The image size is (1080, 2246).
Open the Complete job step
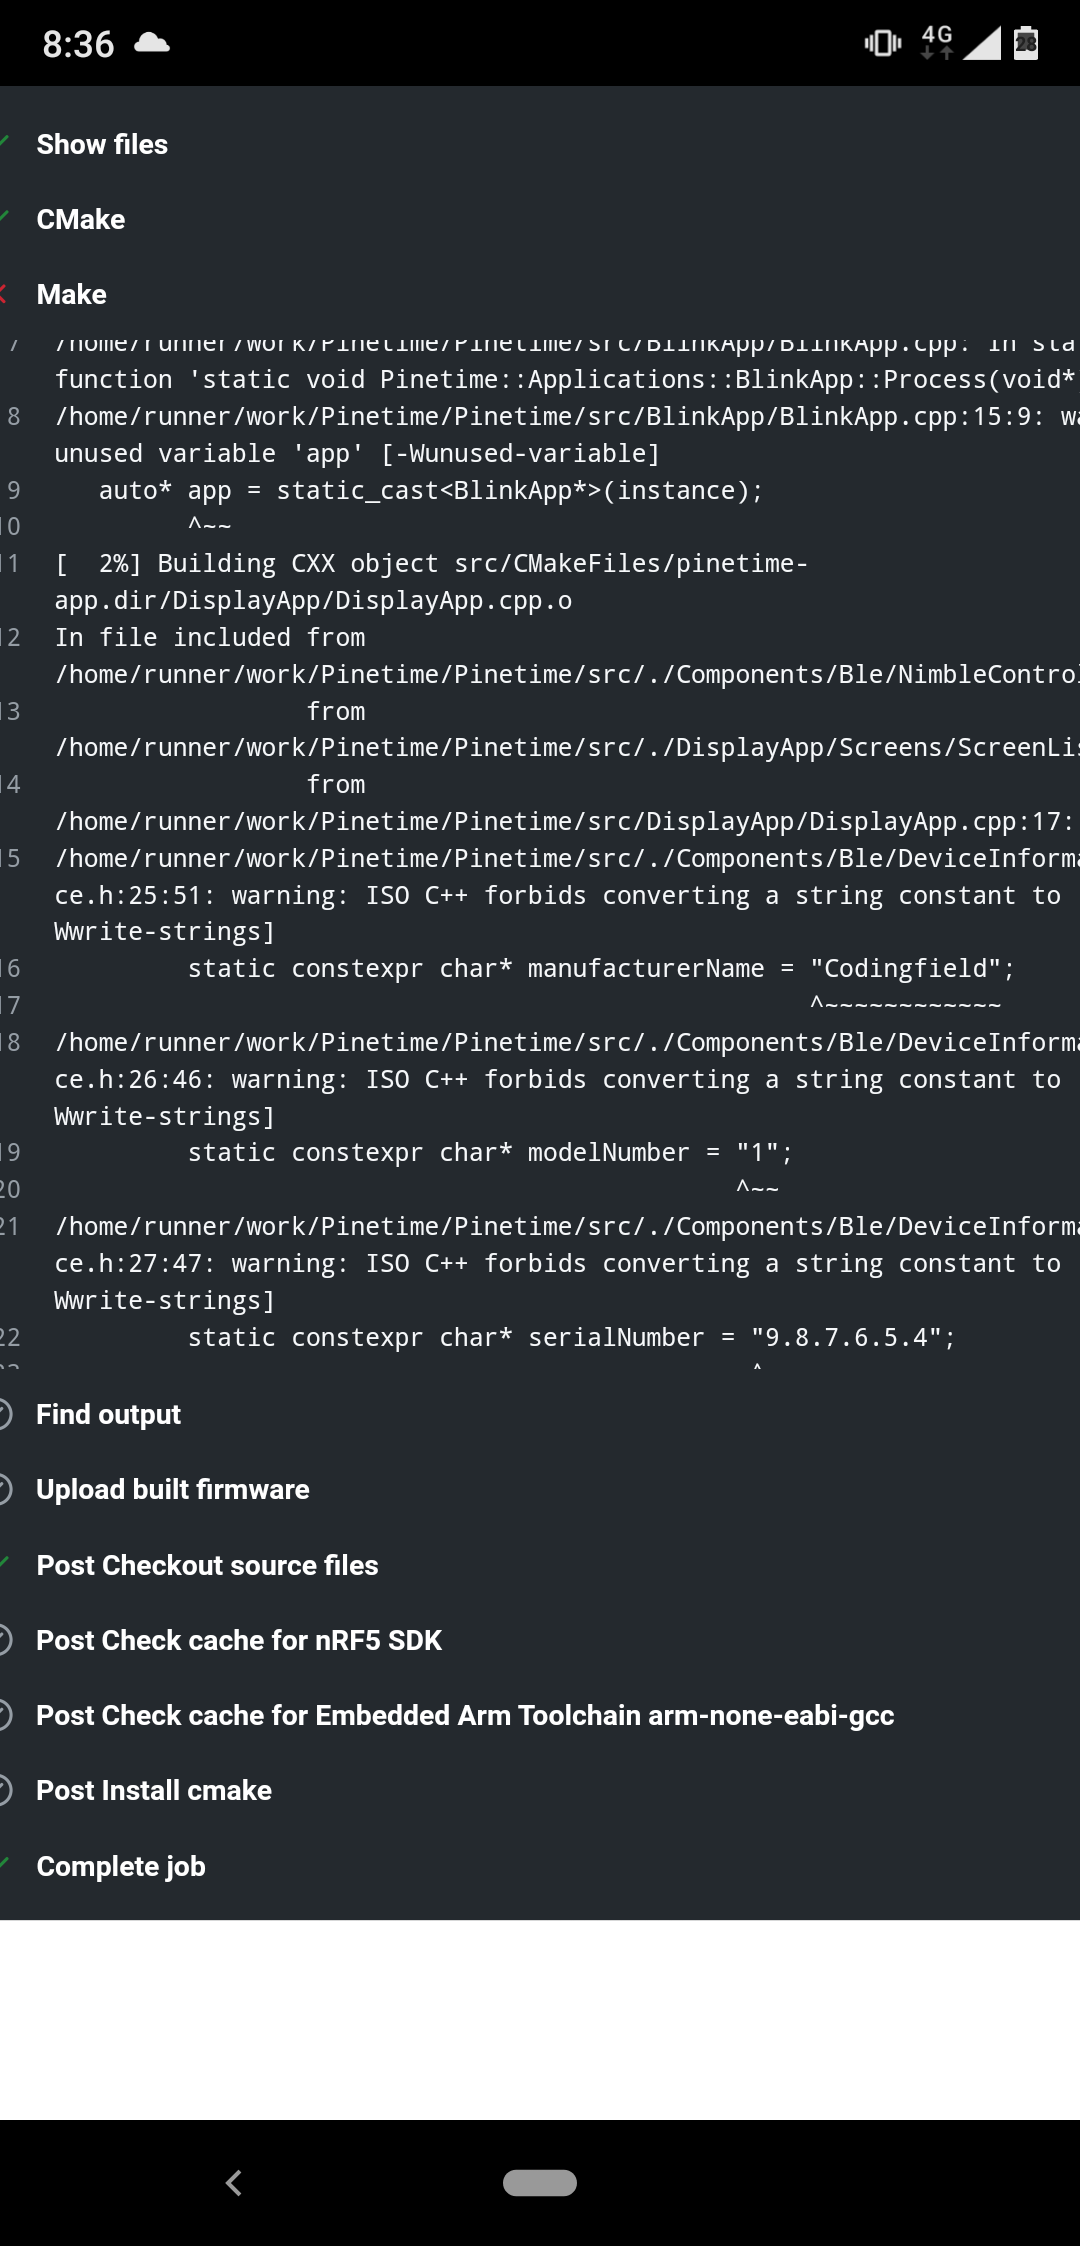coord(121,1866)
